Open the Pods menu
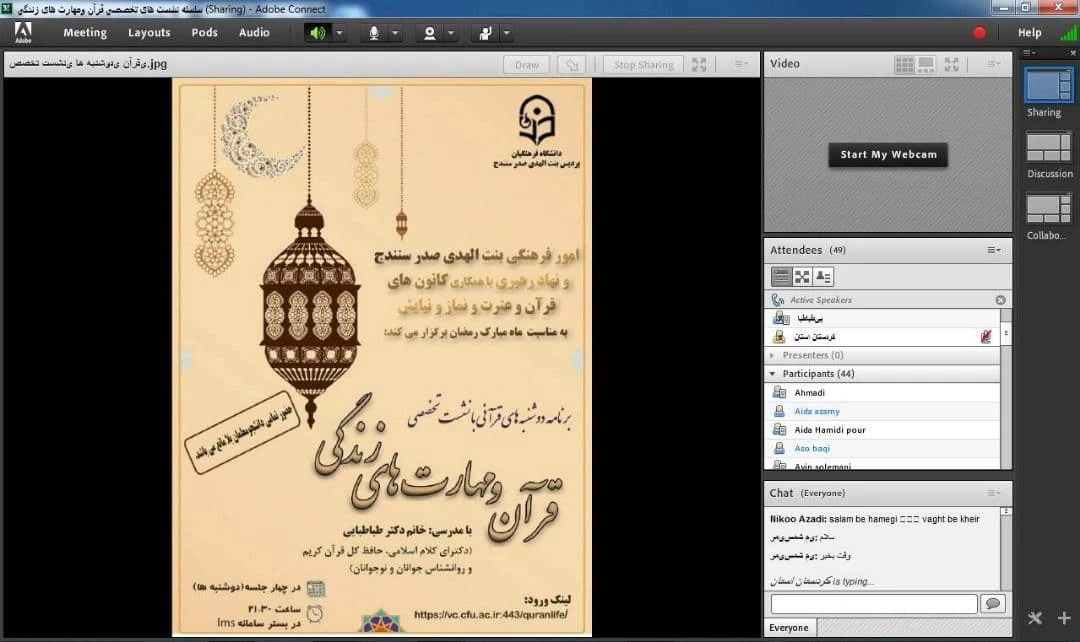This screenshot has height=642, width=1080. tap(204, 33)
